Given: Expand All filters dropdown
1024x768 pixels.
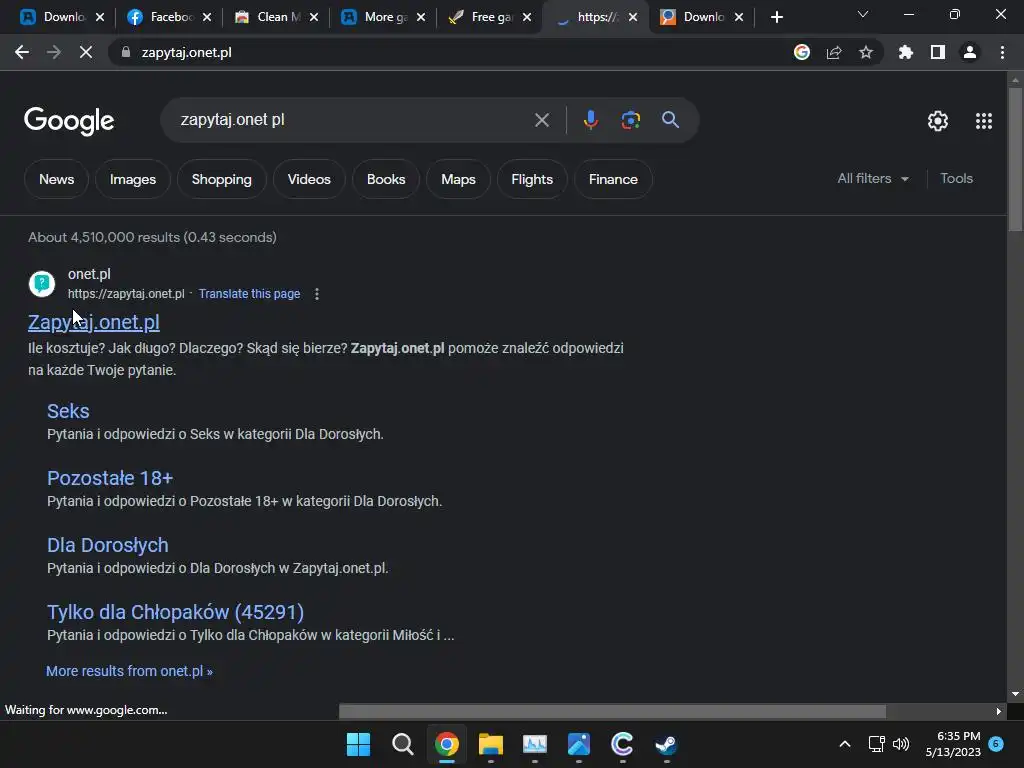Looking at the screenshot, I should coord(873,178).
